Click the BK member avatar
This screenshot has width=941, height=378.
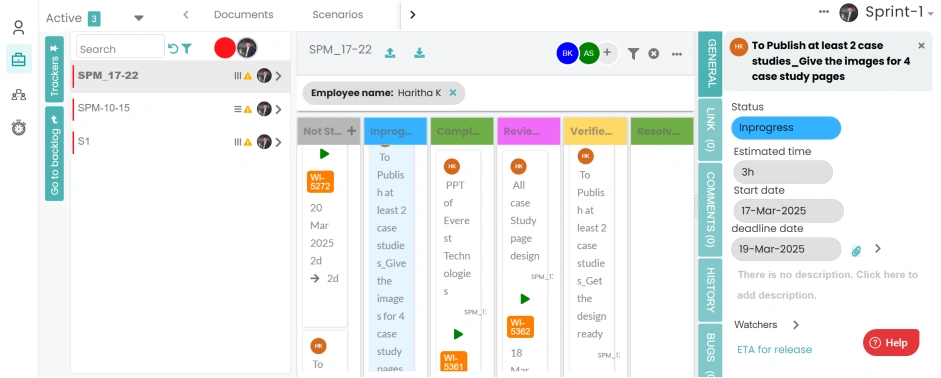(567, 53)
